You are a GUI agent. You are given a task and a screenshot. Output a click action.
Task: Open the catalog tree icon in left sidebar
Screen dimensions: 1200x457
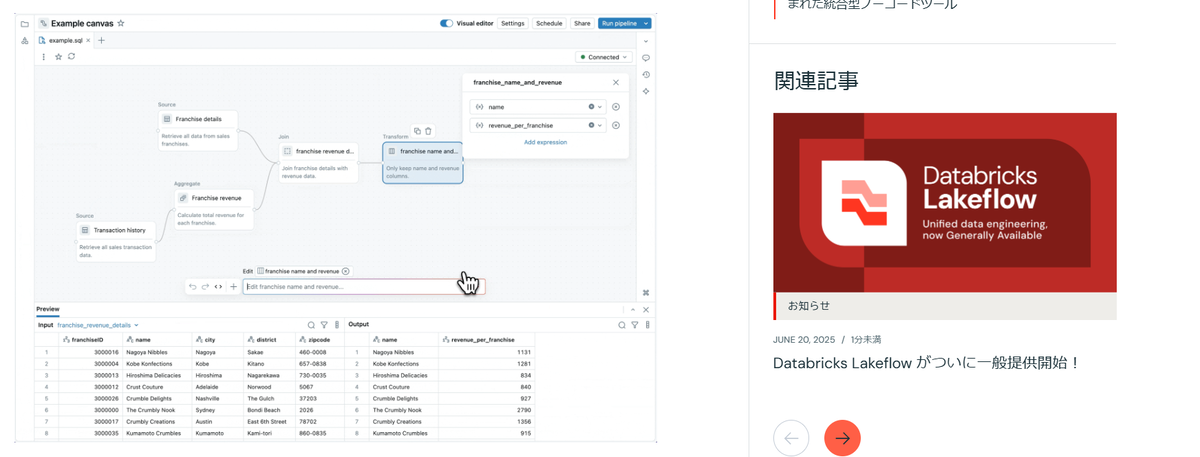(x=24, y=41)
